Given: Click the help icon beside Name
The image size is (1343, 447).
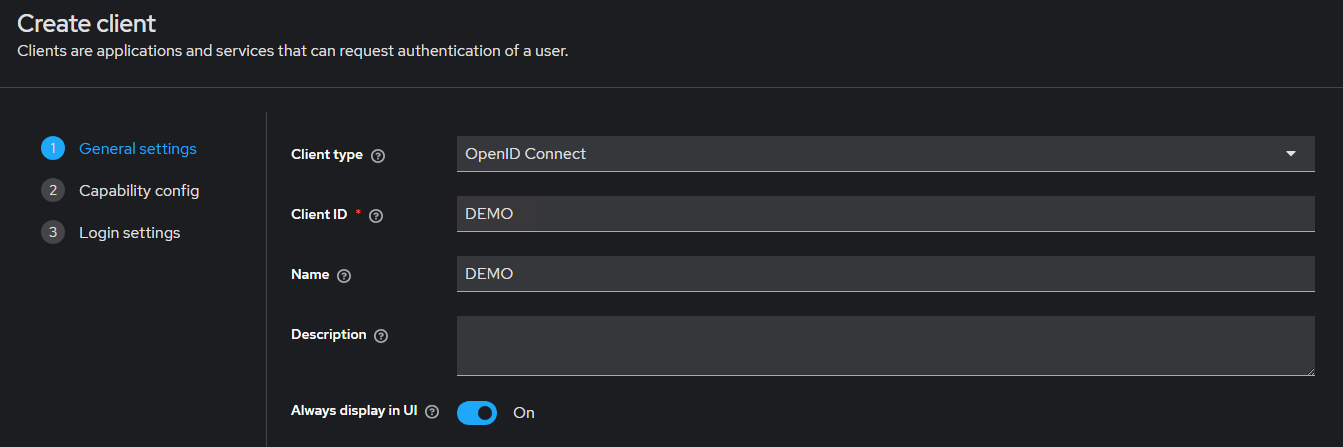Looking at the screenshot, I should coord(344,276).
